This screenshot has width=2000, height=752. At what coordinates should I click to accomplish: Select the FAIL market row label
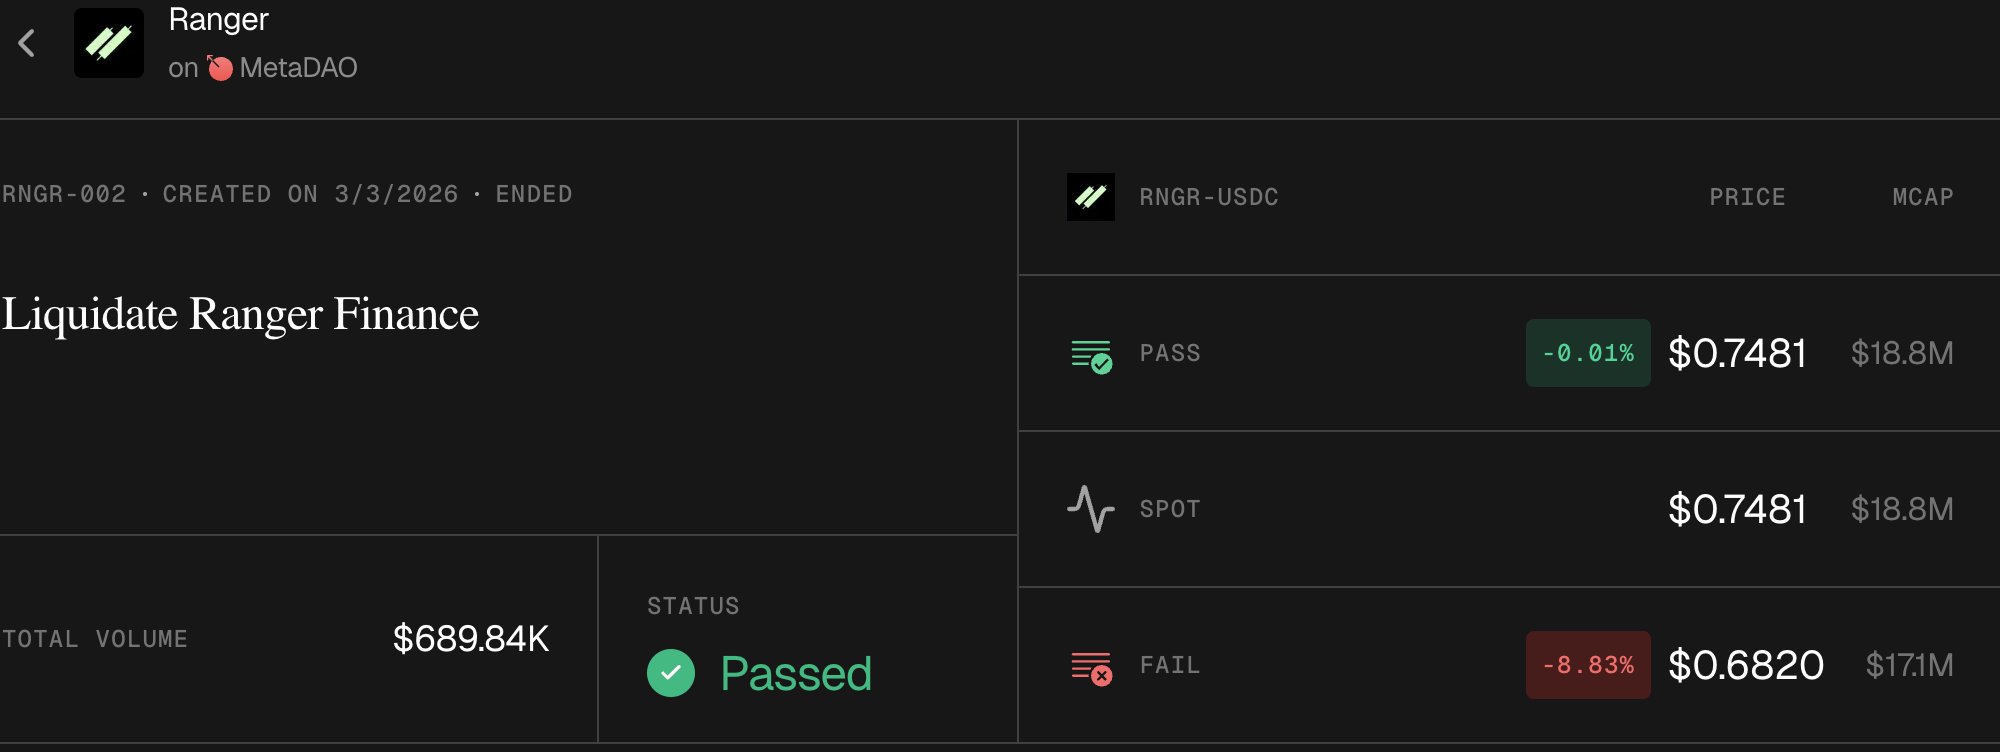click(x=1170, y=665)
